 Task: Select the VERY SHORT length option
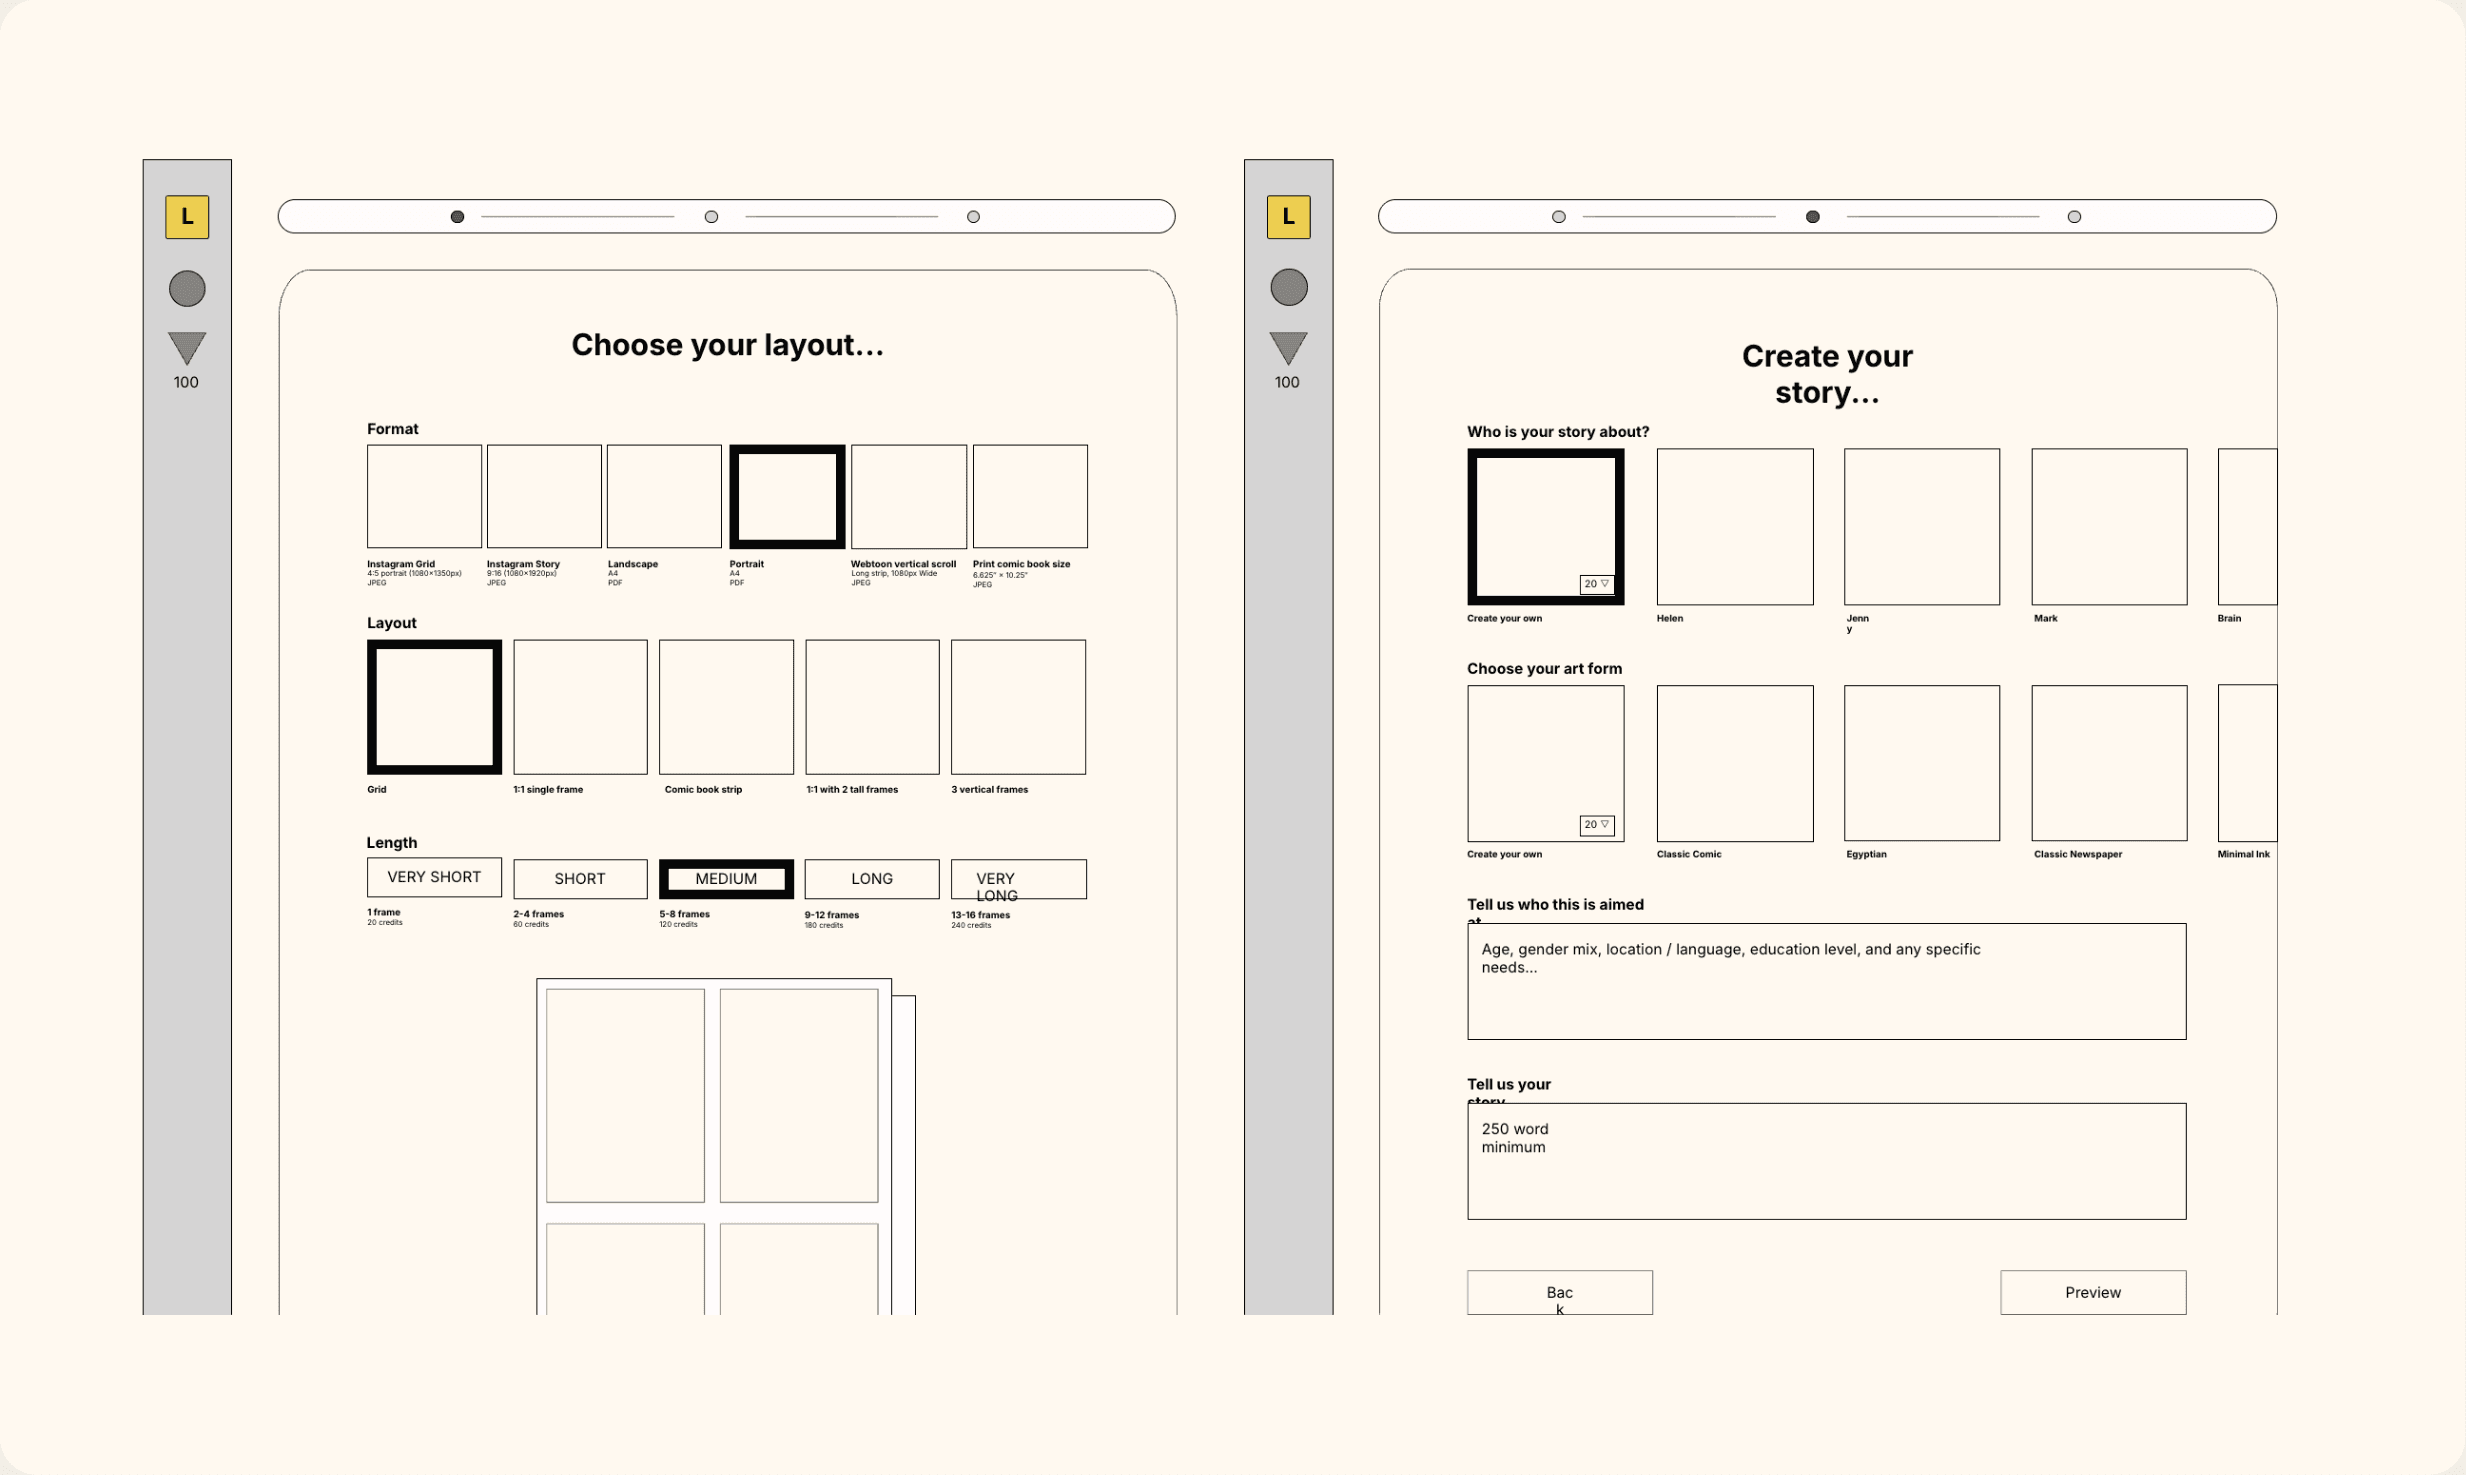434,877
